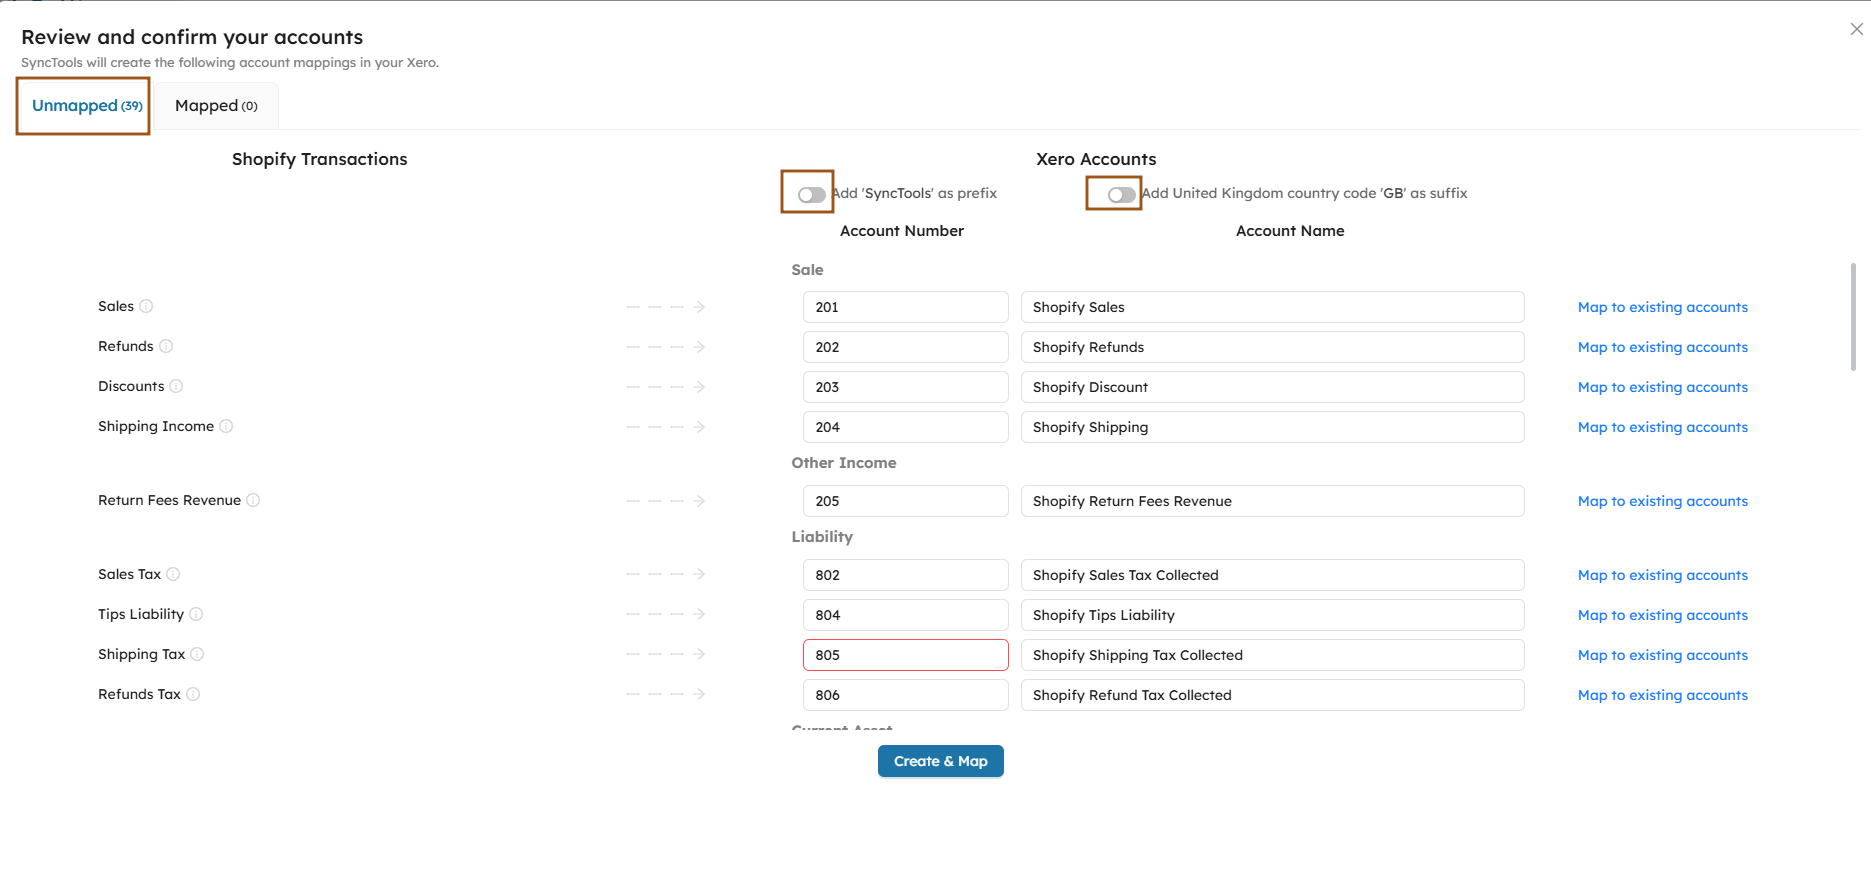Viewport: 1871px width, 881px height.
Task: Select the Shopify Shipping account name field
Action: tap(1273, 427)
